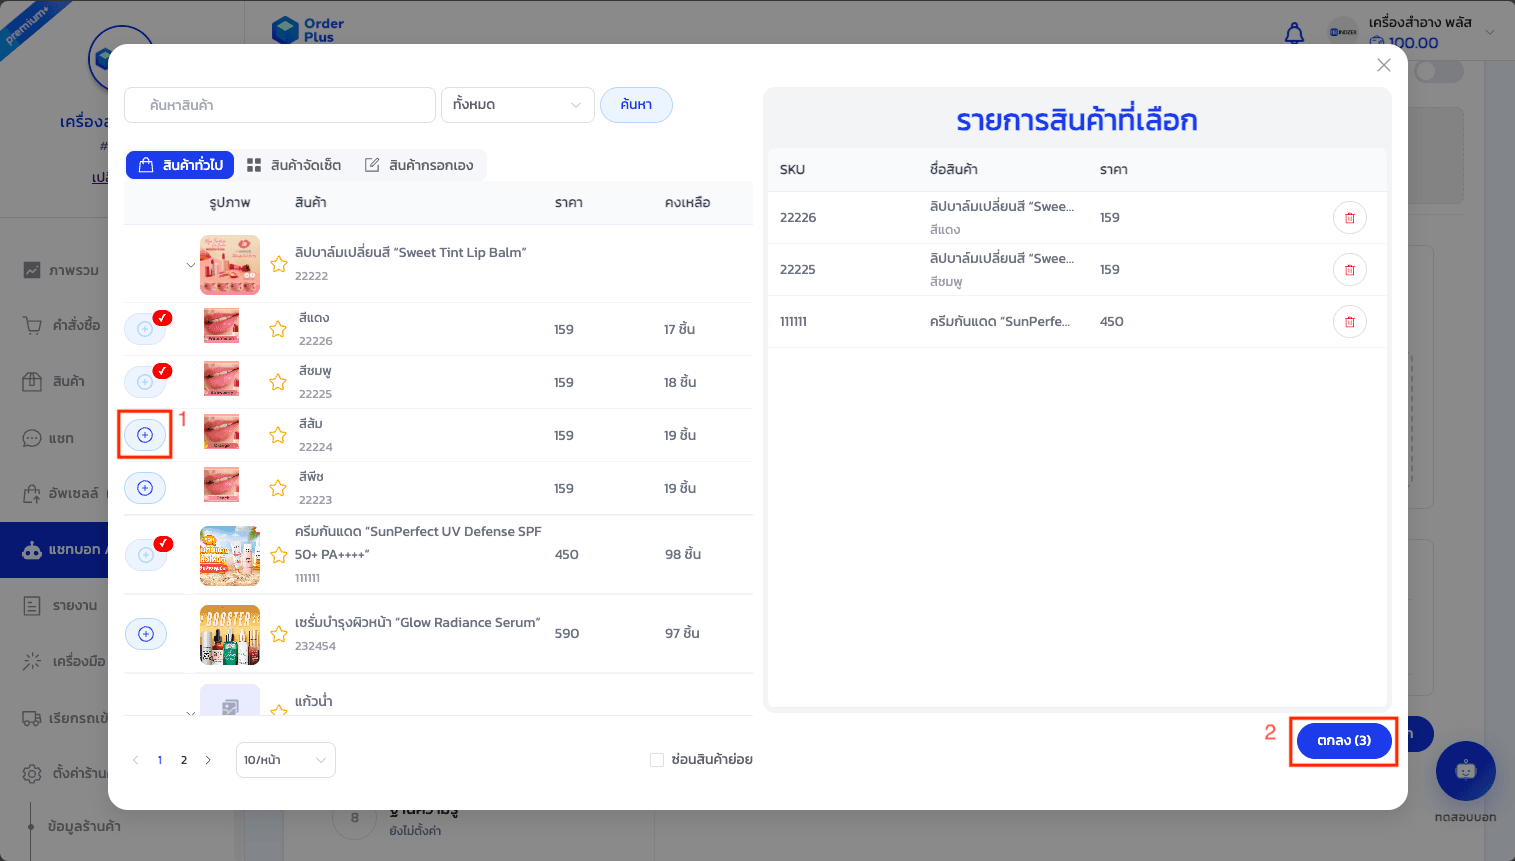The width and height of the screenshot is (1515, 861).
Task: Add "Glow Radiance Serum" using its plus icon
Action: tap(145, 633)
